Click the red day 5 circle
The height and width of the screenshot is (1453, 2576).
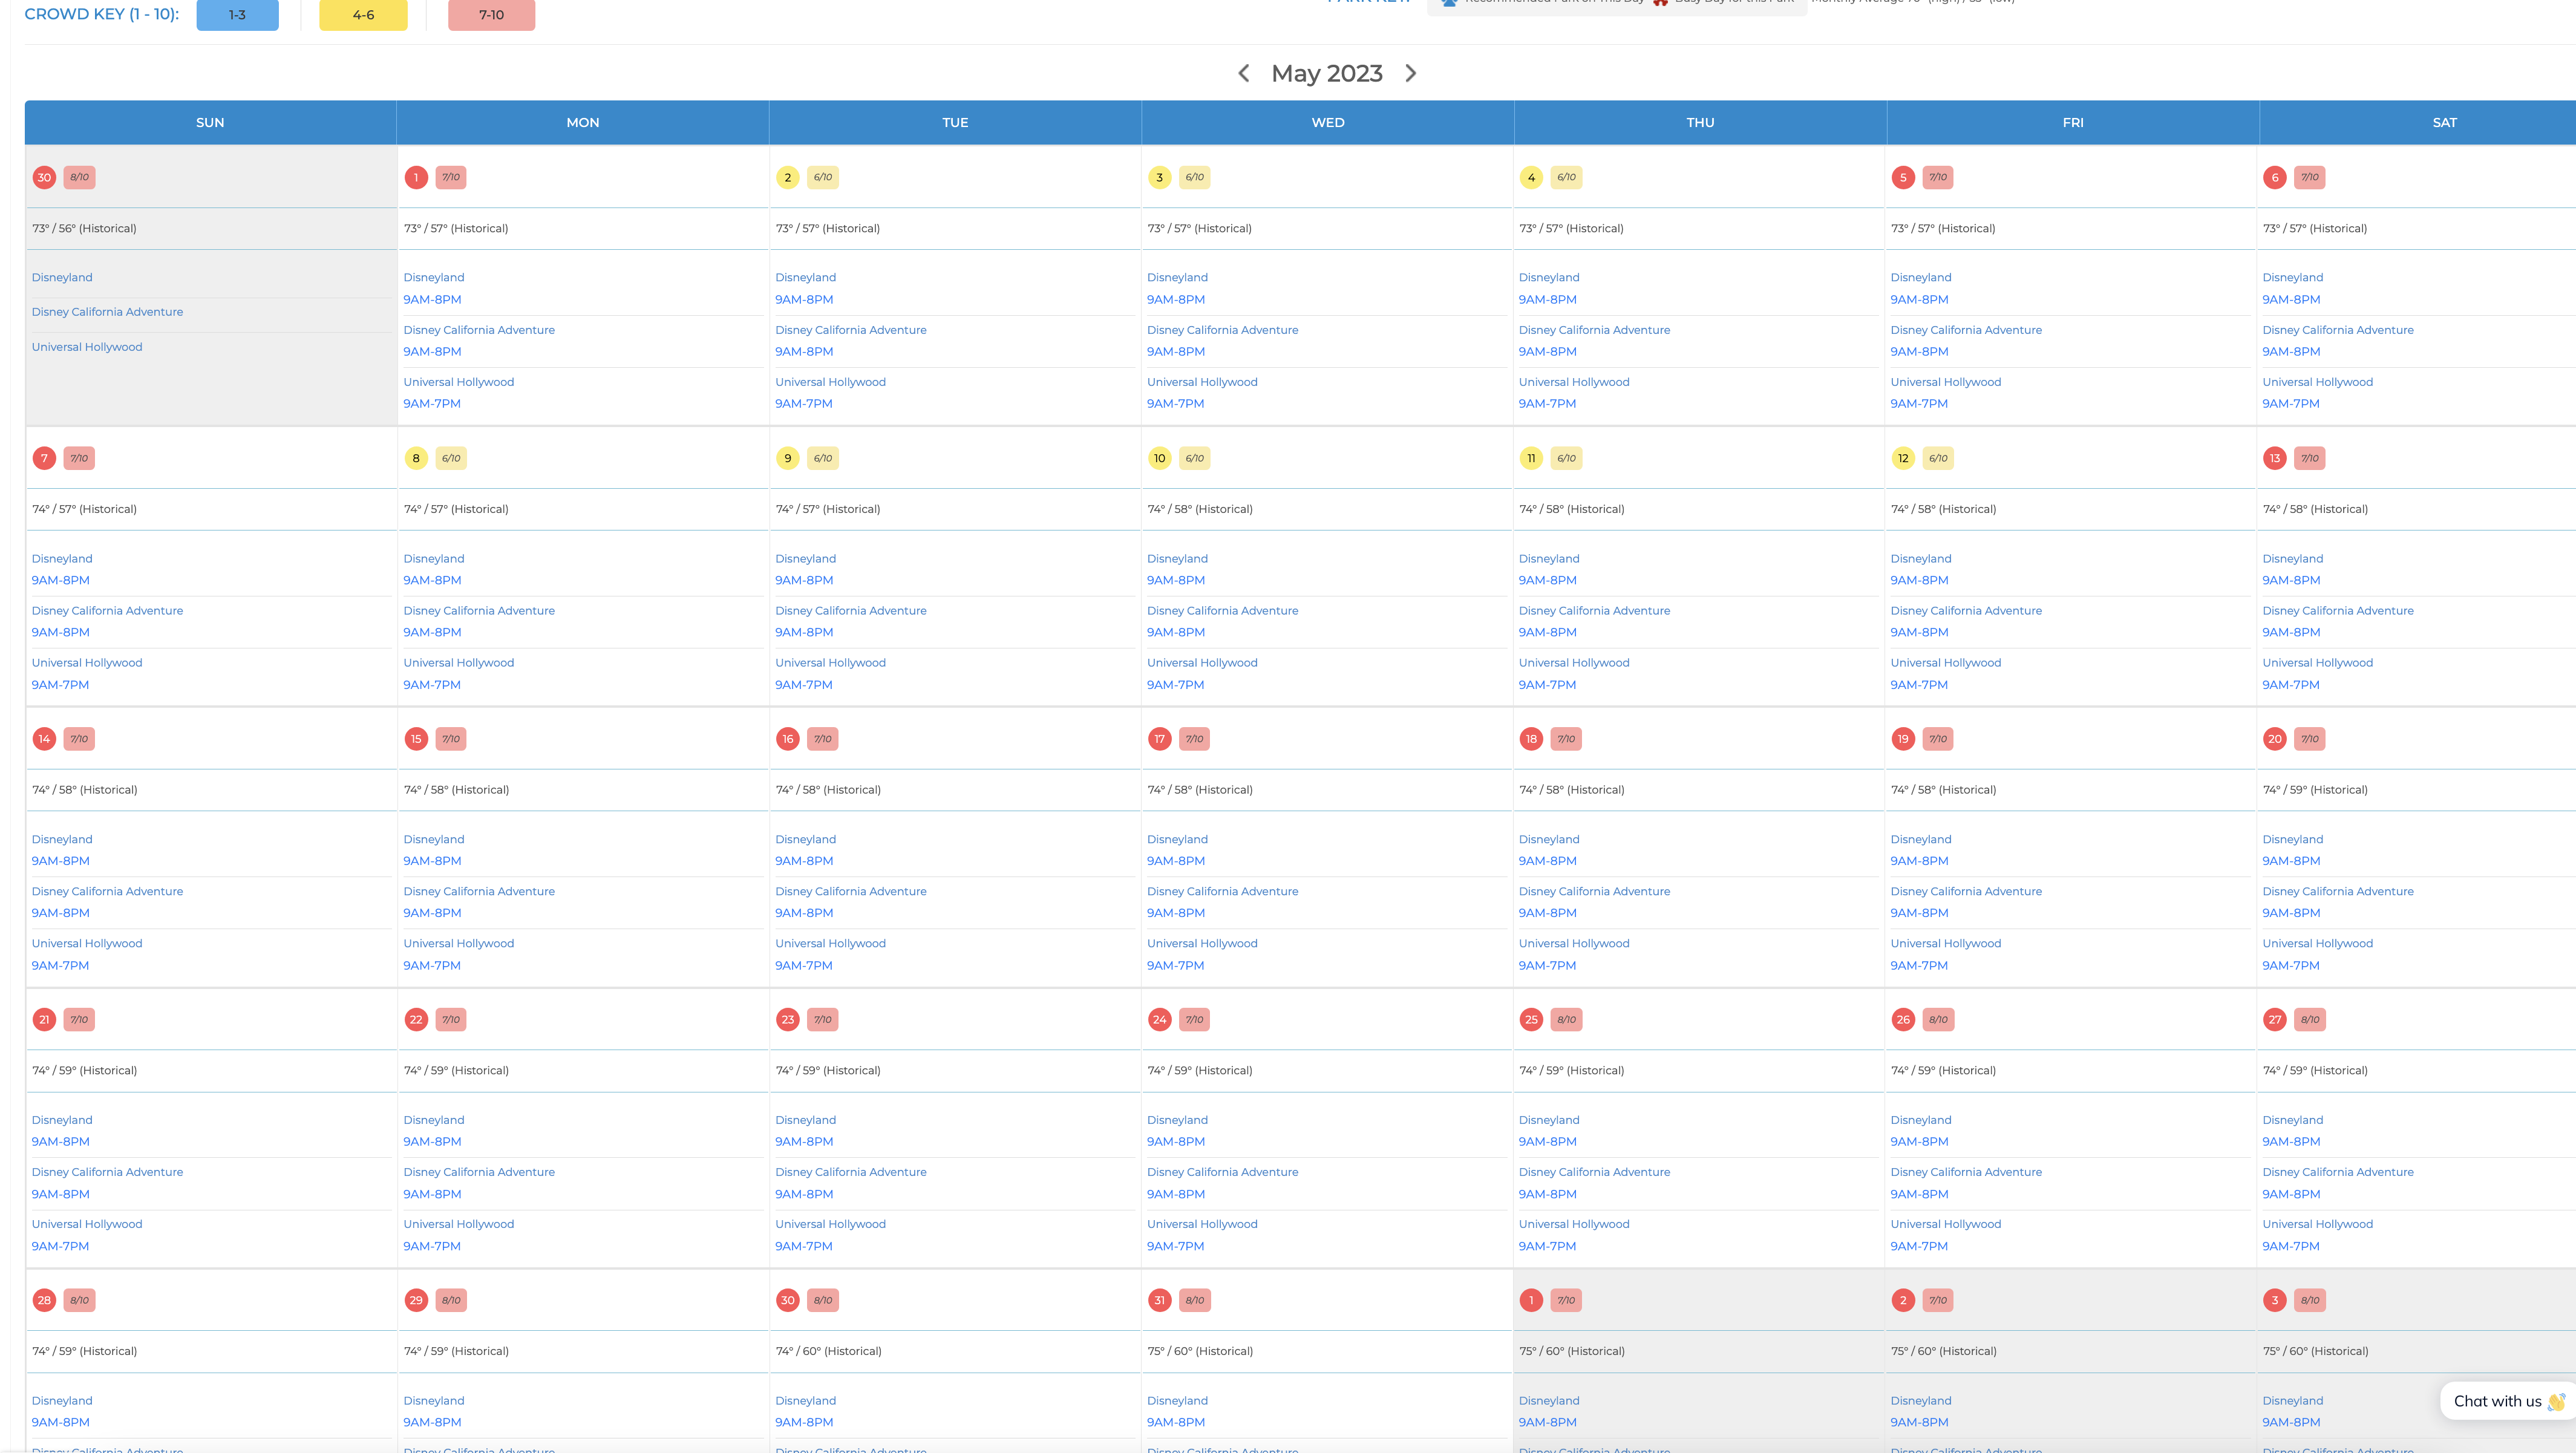tap(1903, 178)
